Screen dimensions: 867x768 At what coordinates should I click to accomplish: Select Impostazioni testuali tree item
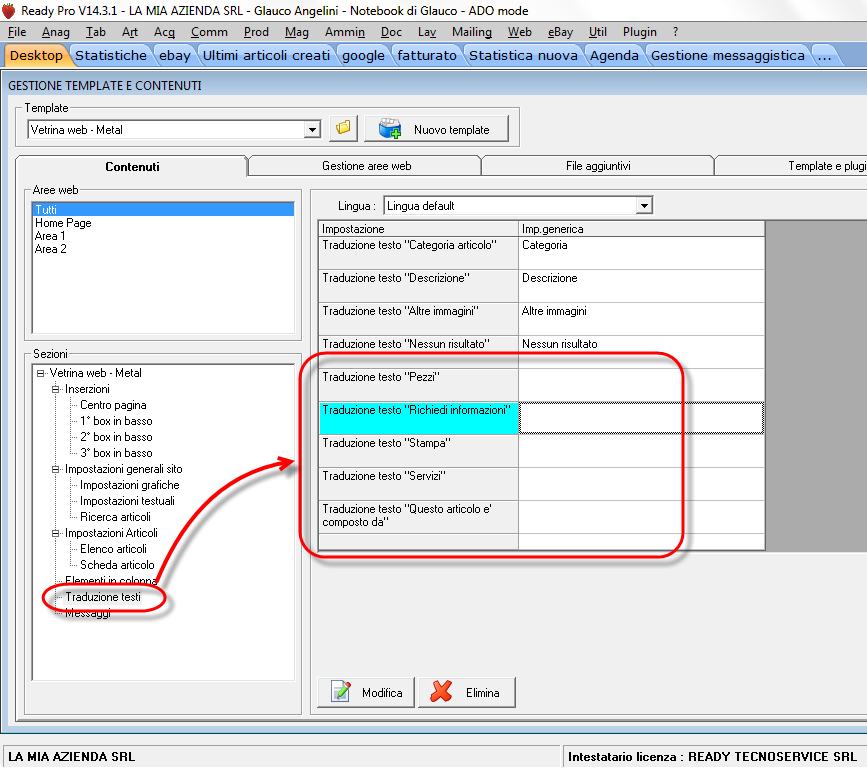point(127,501)
